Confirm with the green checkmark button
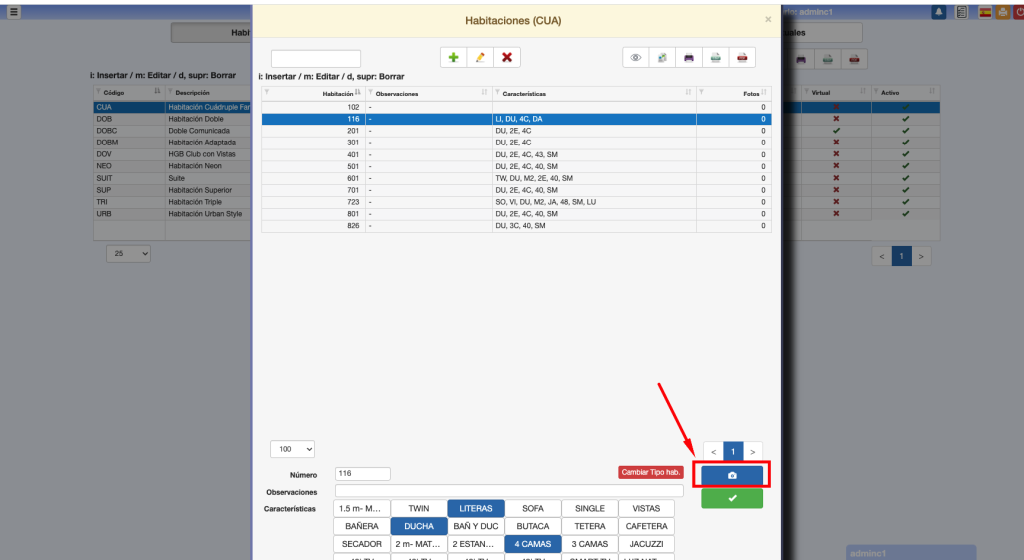The image size is (1024, 560). [732, 498]
